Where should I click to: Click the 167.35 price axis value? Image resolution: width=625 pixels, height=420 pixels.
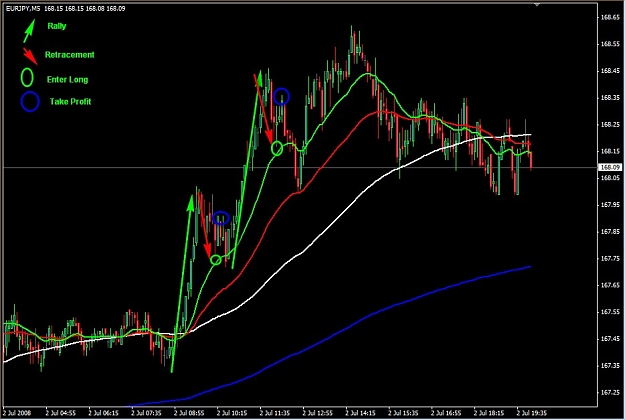(610, 366)
